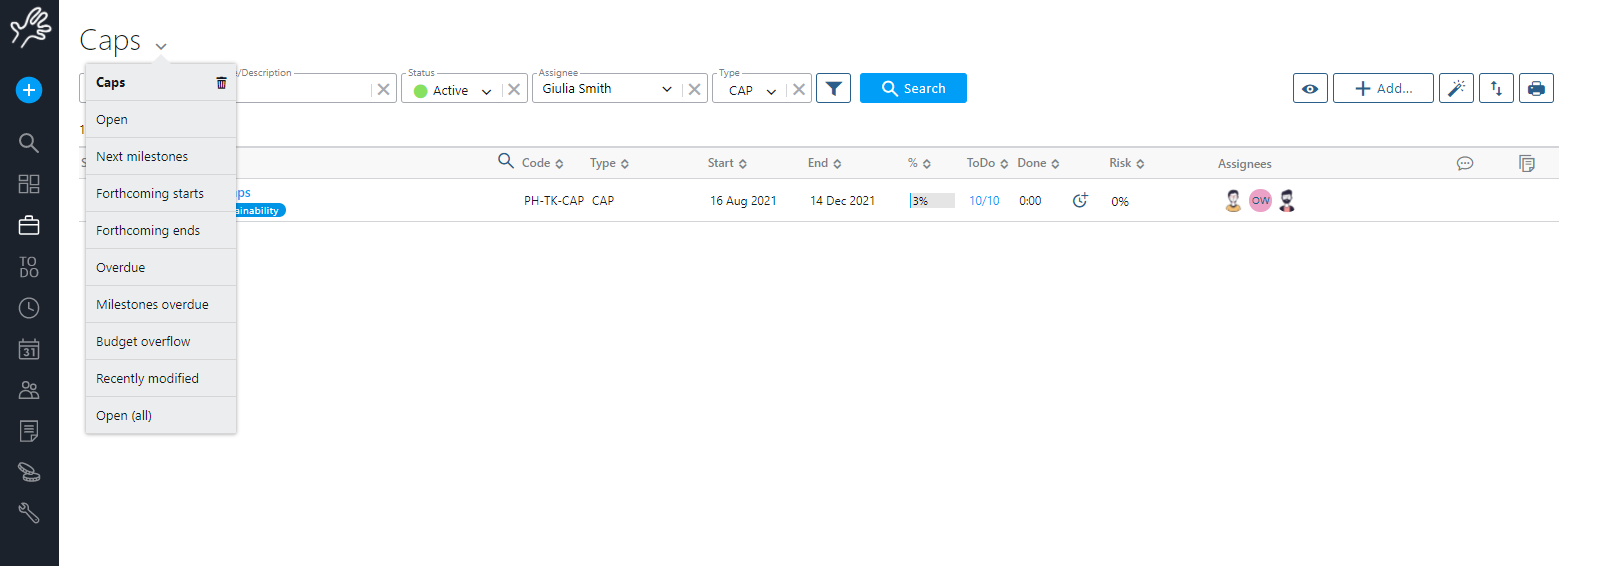1599x566 pixels.
Task: Open the calendar icon in sidebar
Action: (x=29, y=349)
